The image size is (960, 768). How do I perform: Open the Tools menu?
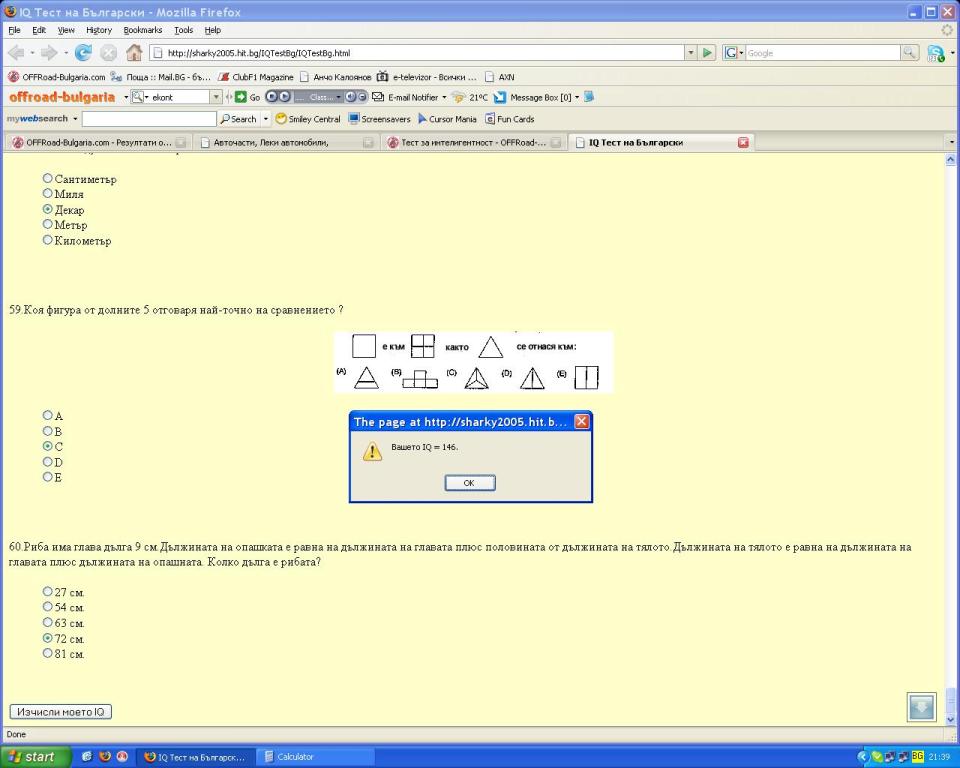click(183, 30)
